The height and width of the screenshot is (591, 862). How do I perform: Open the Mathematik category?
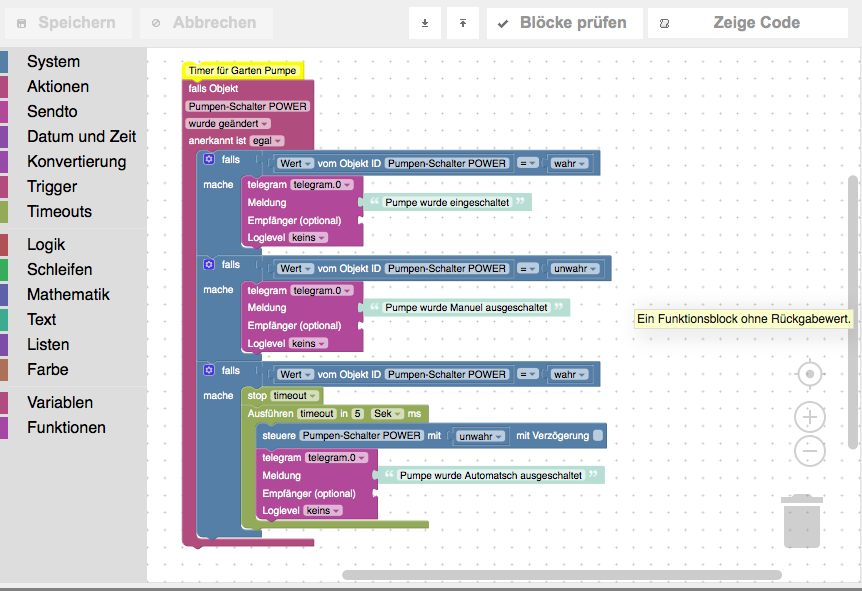(x=68, y=295)
